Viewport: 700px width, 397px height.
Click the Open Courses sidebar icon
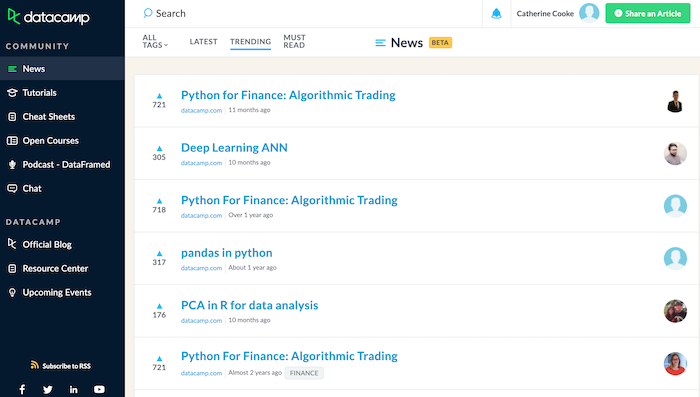tap(12, 141)
